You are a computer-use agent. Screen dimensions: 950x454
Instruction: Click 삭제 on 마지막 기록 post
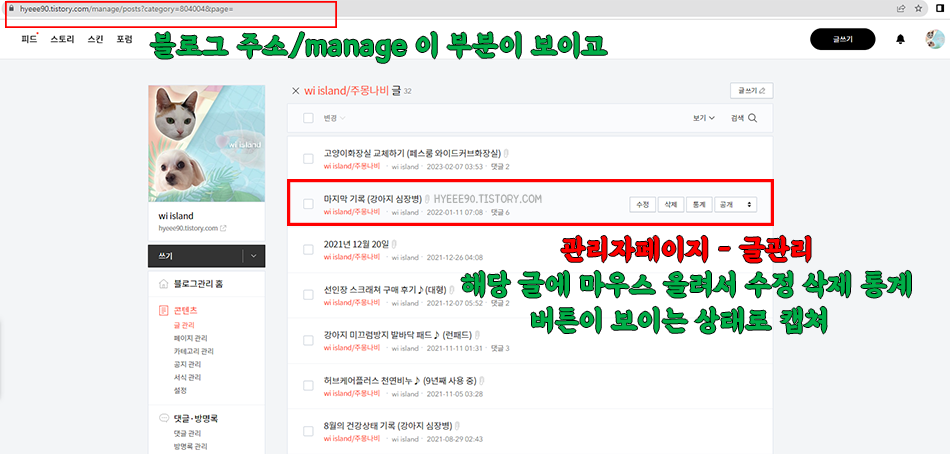pyautogui.click(x=671, y=204)
